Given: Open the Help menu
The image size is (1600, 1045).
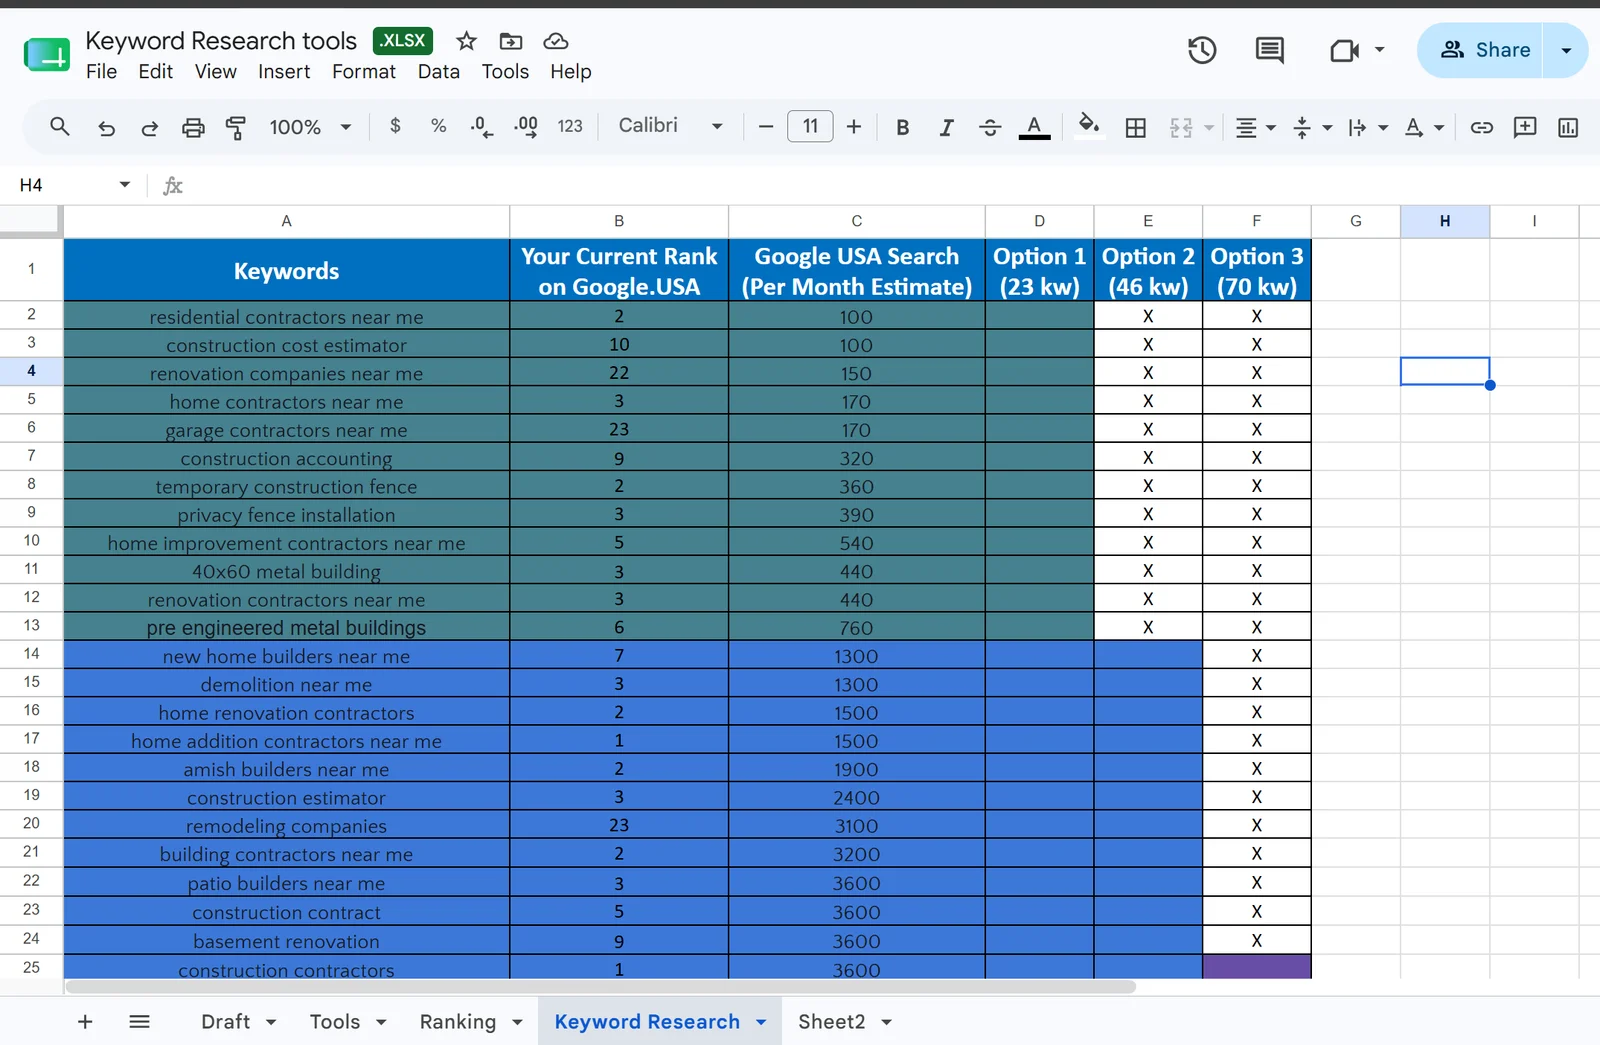Looking at the screenshot, I should tap(571, 72).
